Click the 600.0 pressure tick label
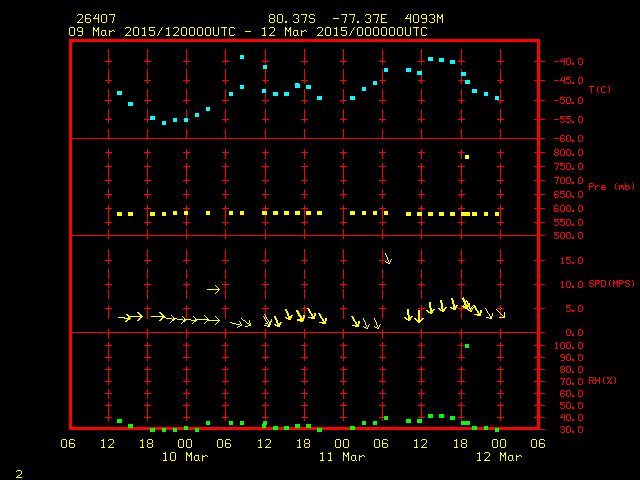This screenshot has width=640, height=480. (x=568, y=209)
